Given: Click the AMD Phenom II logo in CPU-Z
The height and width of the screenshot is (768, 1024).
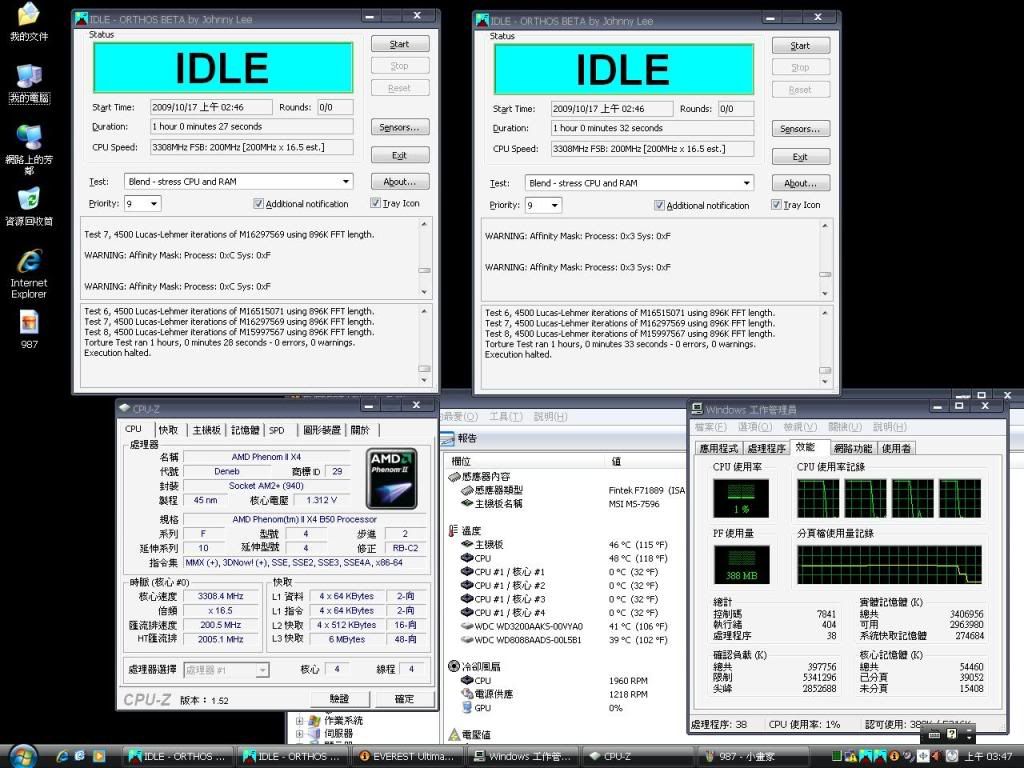Looking at the screenshot, I should click(x=392, y=479).
